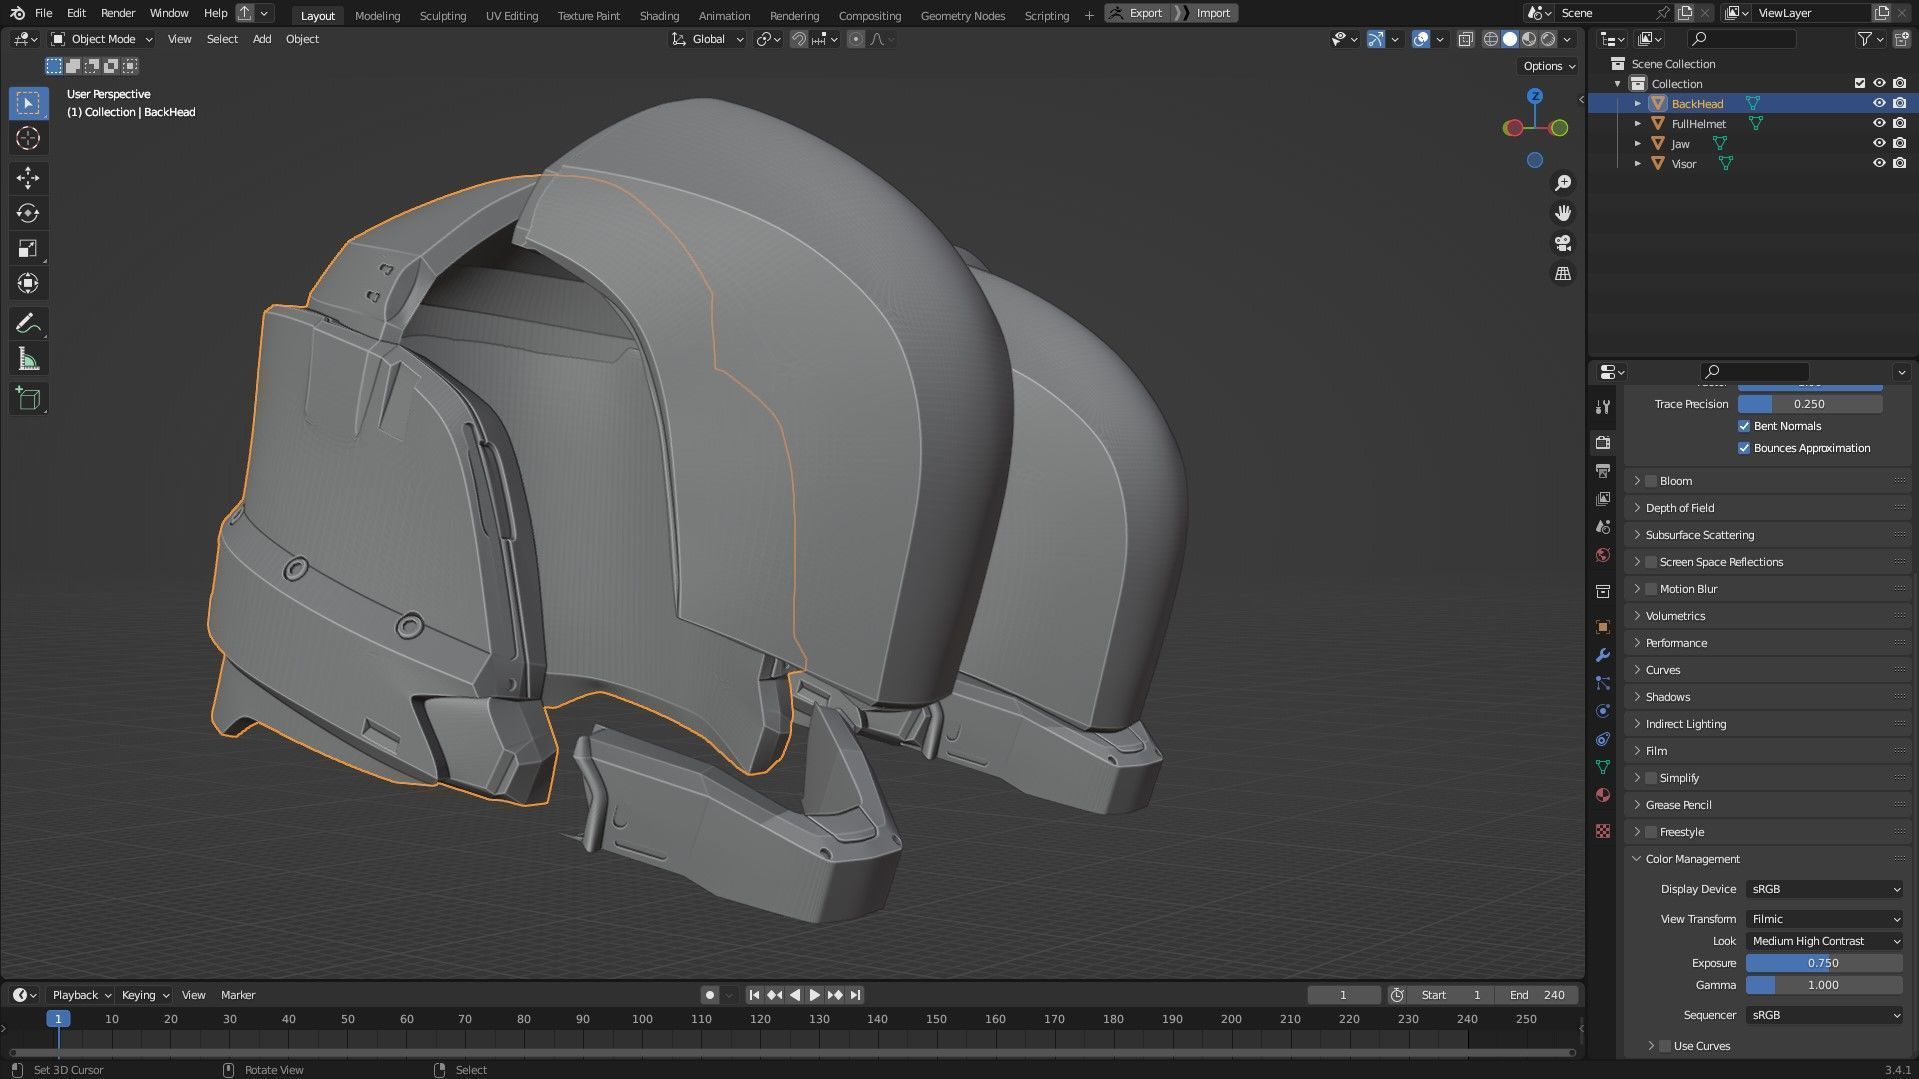This screenshot has height=1079, width=1919.
Task: Open the Geometry Nodes workspace tab
Action: (x=962, y=15)
